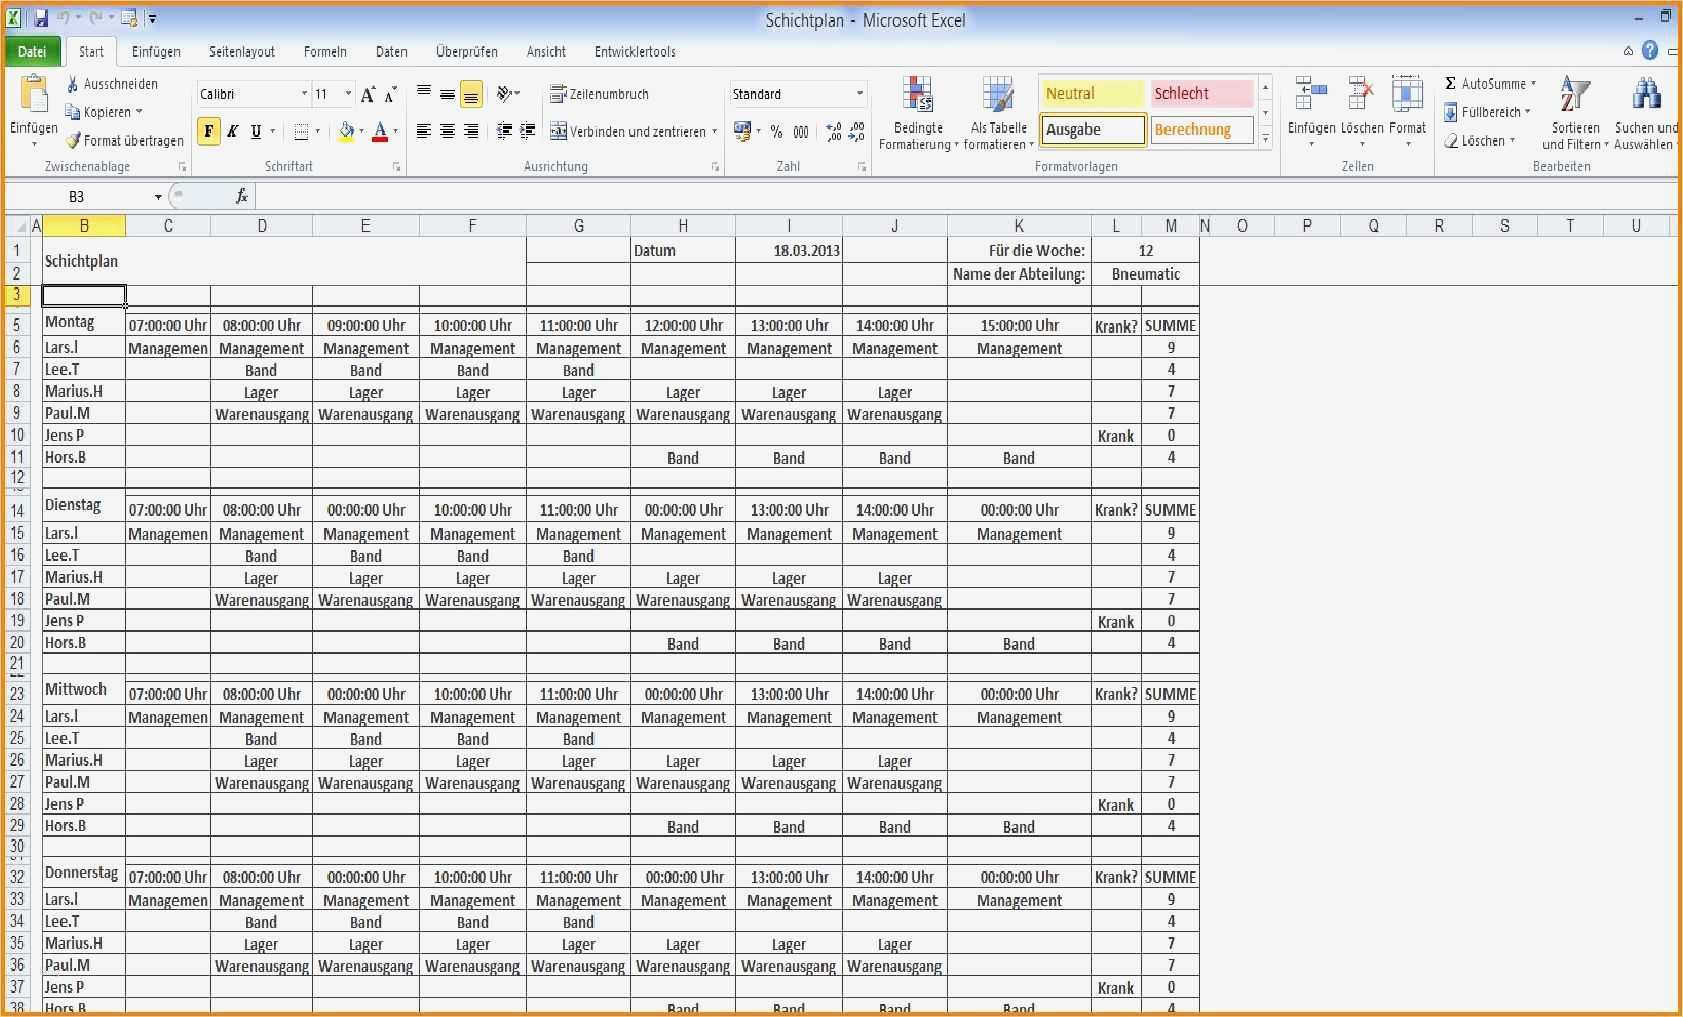Viewport: 1683px width, 1017px height.
Task: Click Format übertragen paintbrush
Action: 73,141
